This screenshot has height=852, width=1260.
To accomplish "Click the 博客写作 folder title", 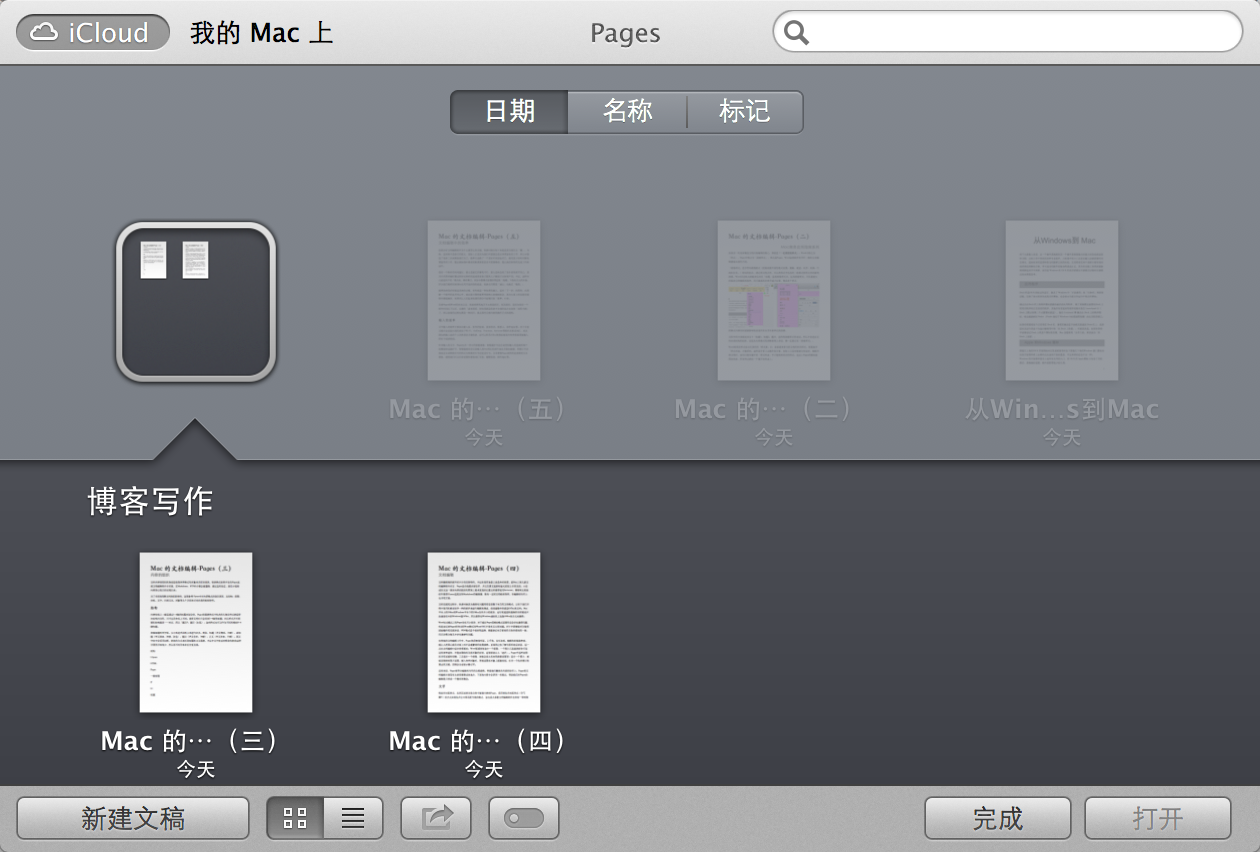I will tap(150, 501).
